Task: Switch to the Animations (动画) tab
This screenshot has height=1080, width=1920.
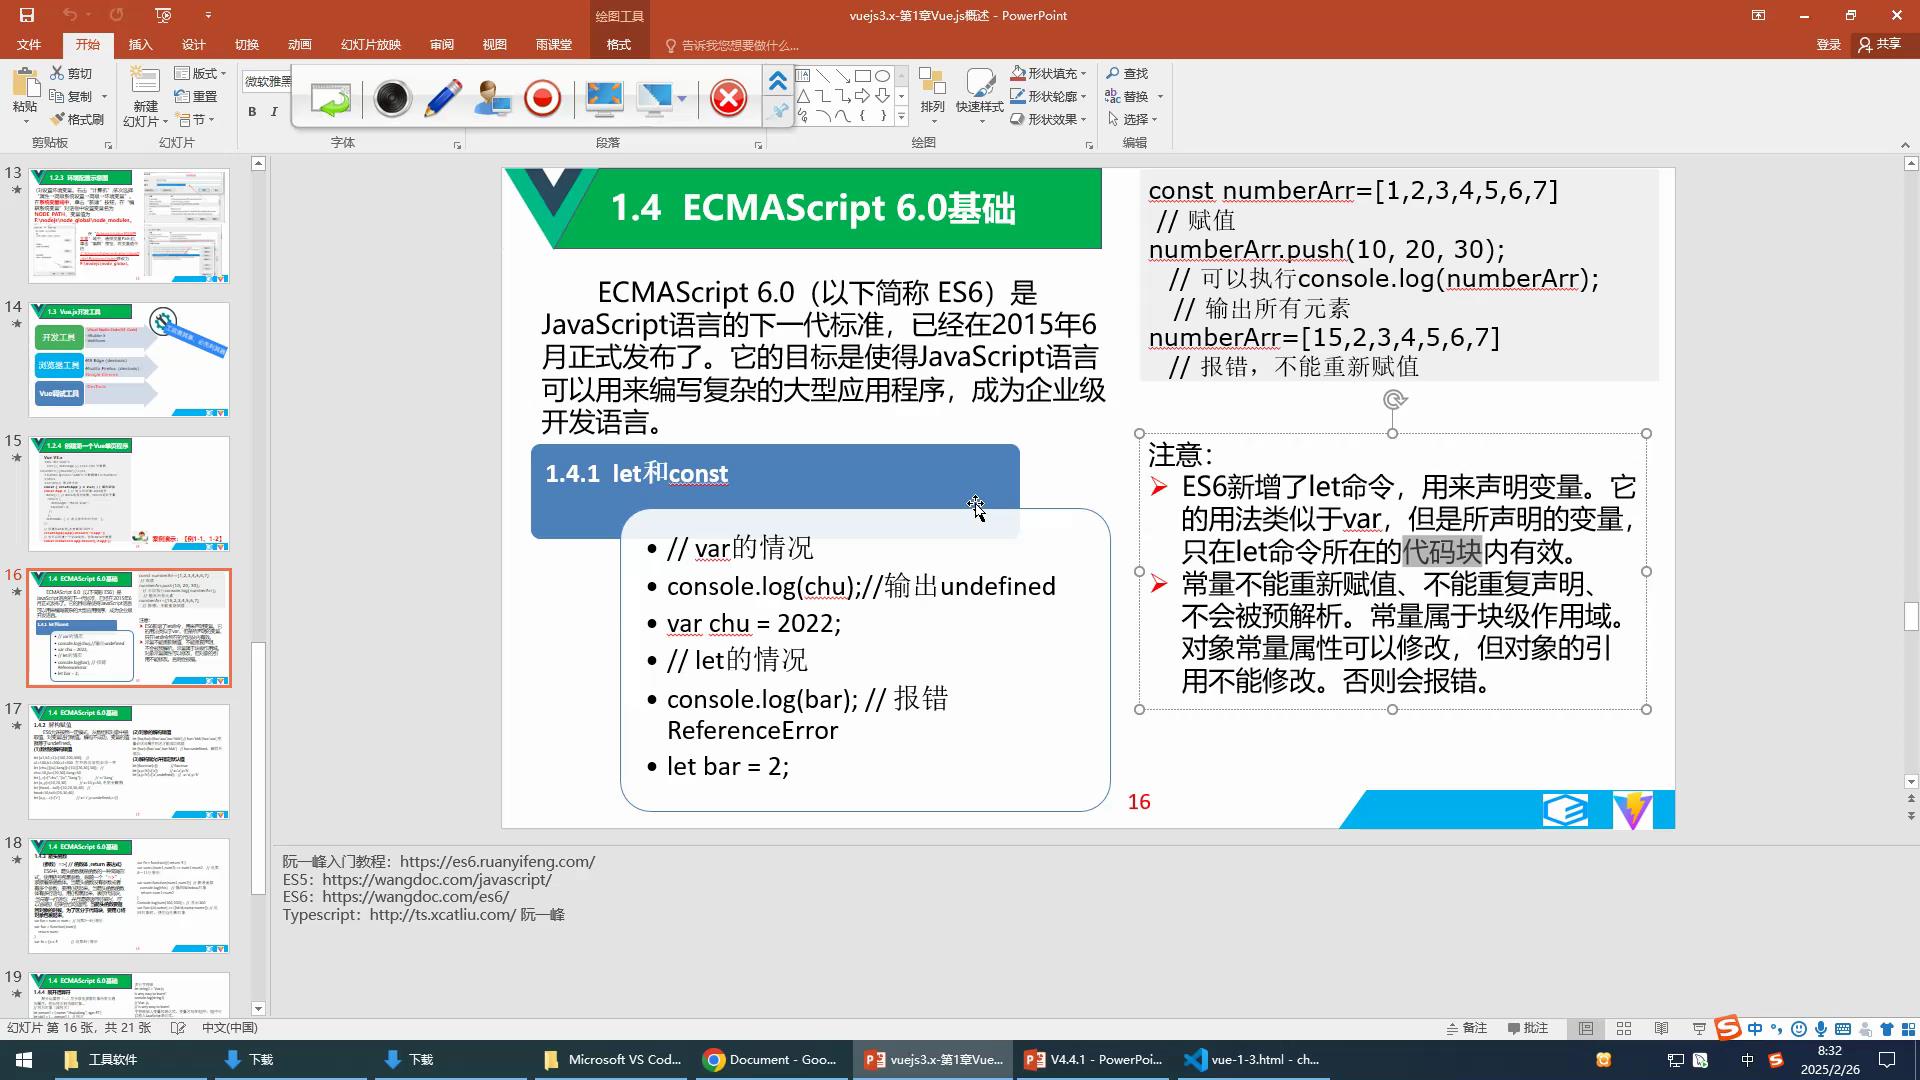Action: click(x=299, y=45)
